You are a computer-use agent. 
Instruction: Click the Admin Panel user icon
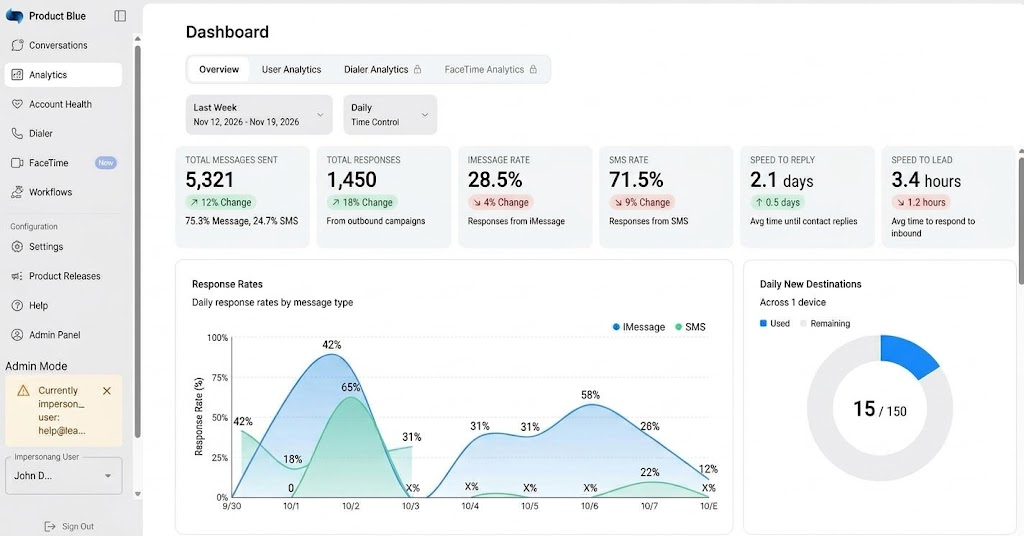point(18,335)
